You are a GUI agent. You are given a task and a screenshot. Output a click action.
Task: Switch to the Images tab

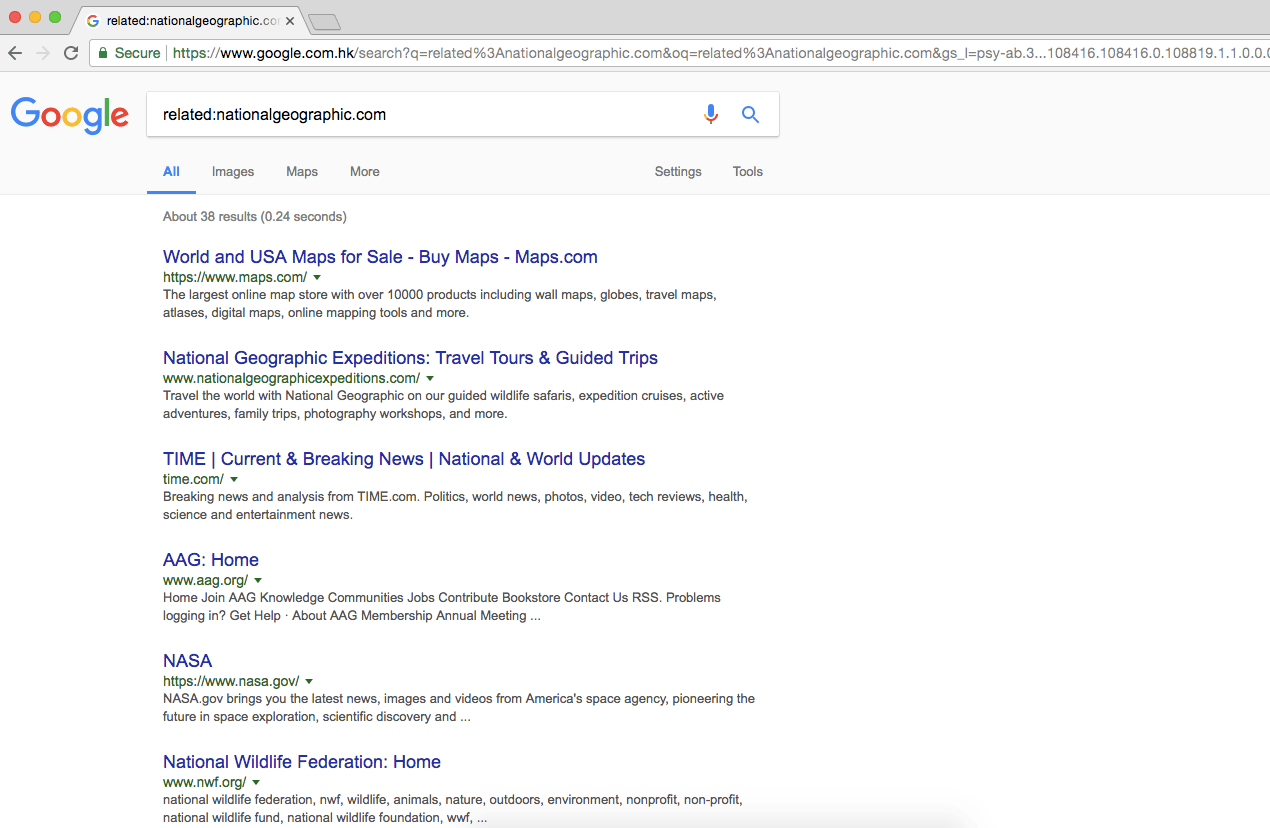pyautogui.click(x=233, y=172)
